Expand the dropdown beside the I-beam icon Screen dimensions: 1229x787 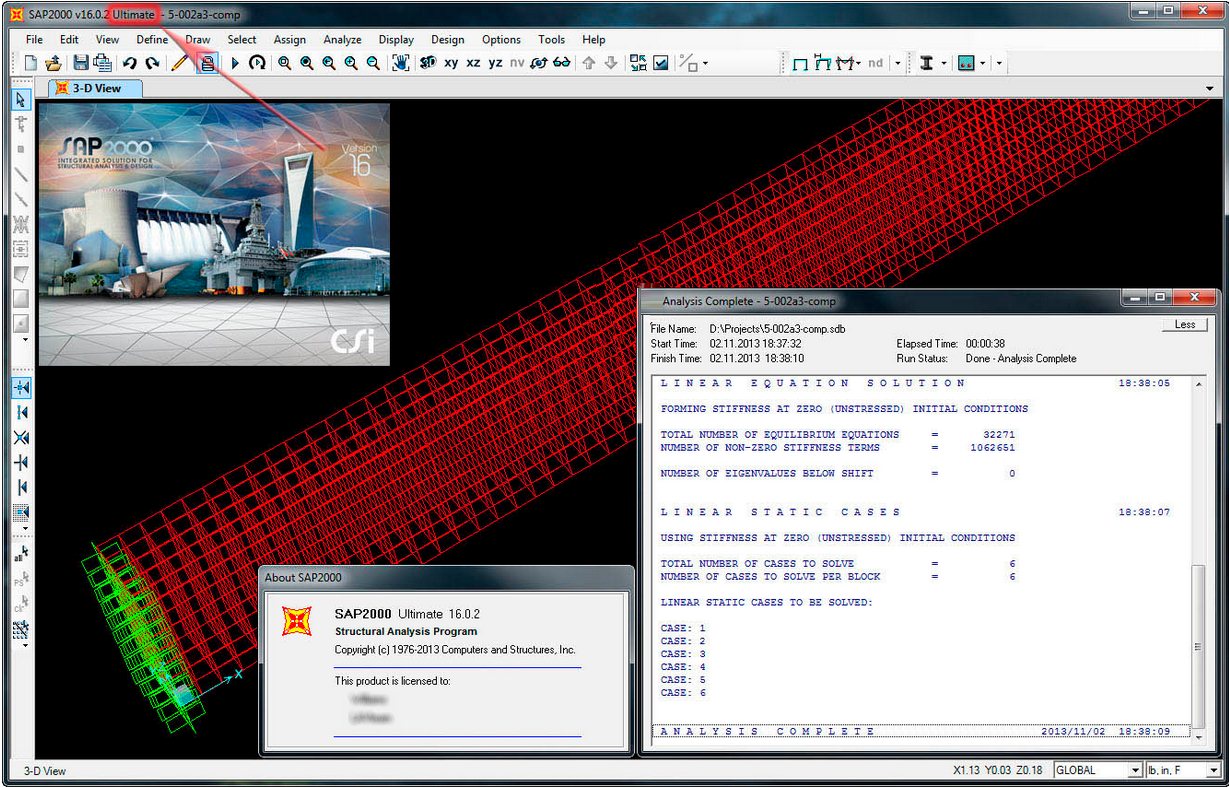943,62
